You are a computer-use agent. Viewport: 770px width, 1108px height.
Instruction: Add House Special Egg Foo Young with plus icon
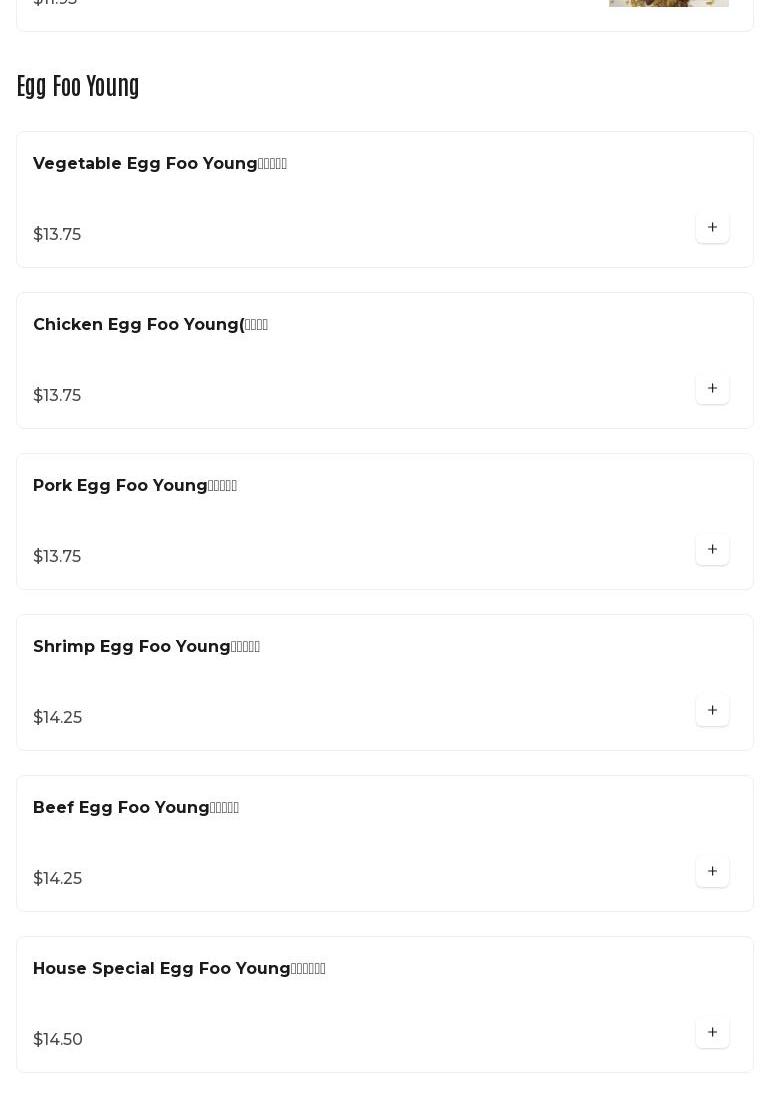pos(712,1033)
